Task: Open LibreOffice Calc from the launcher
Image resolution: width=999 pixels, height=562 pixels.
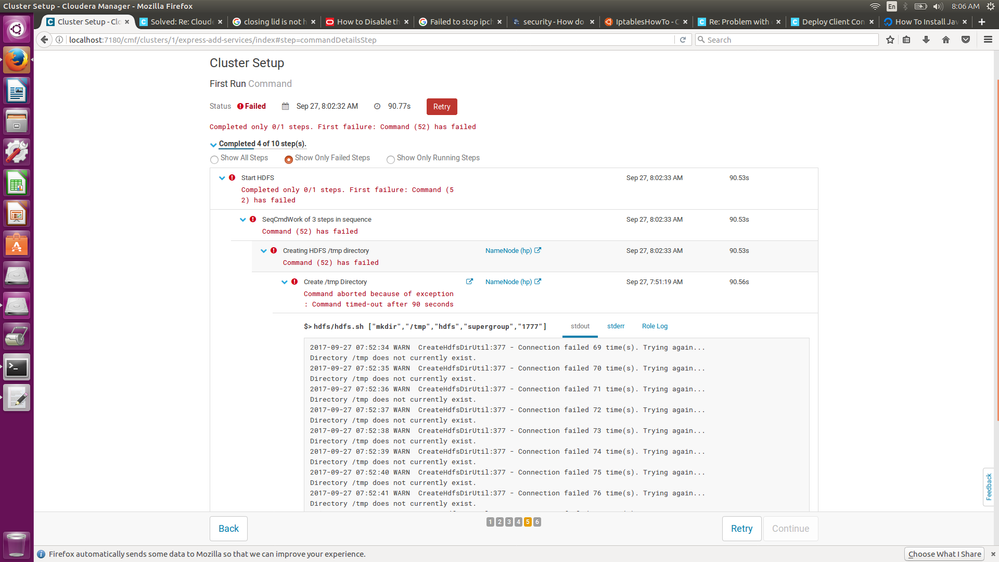Action: 17,184
